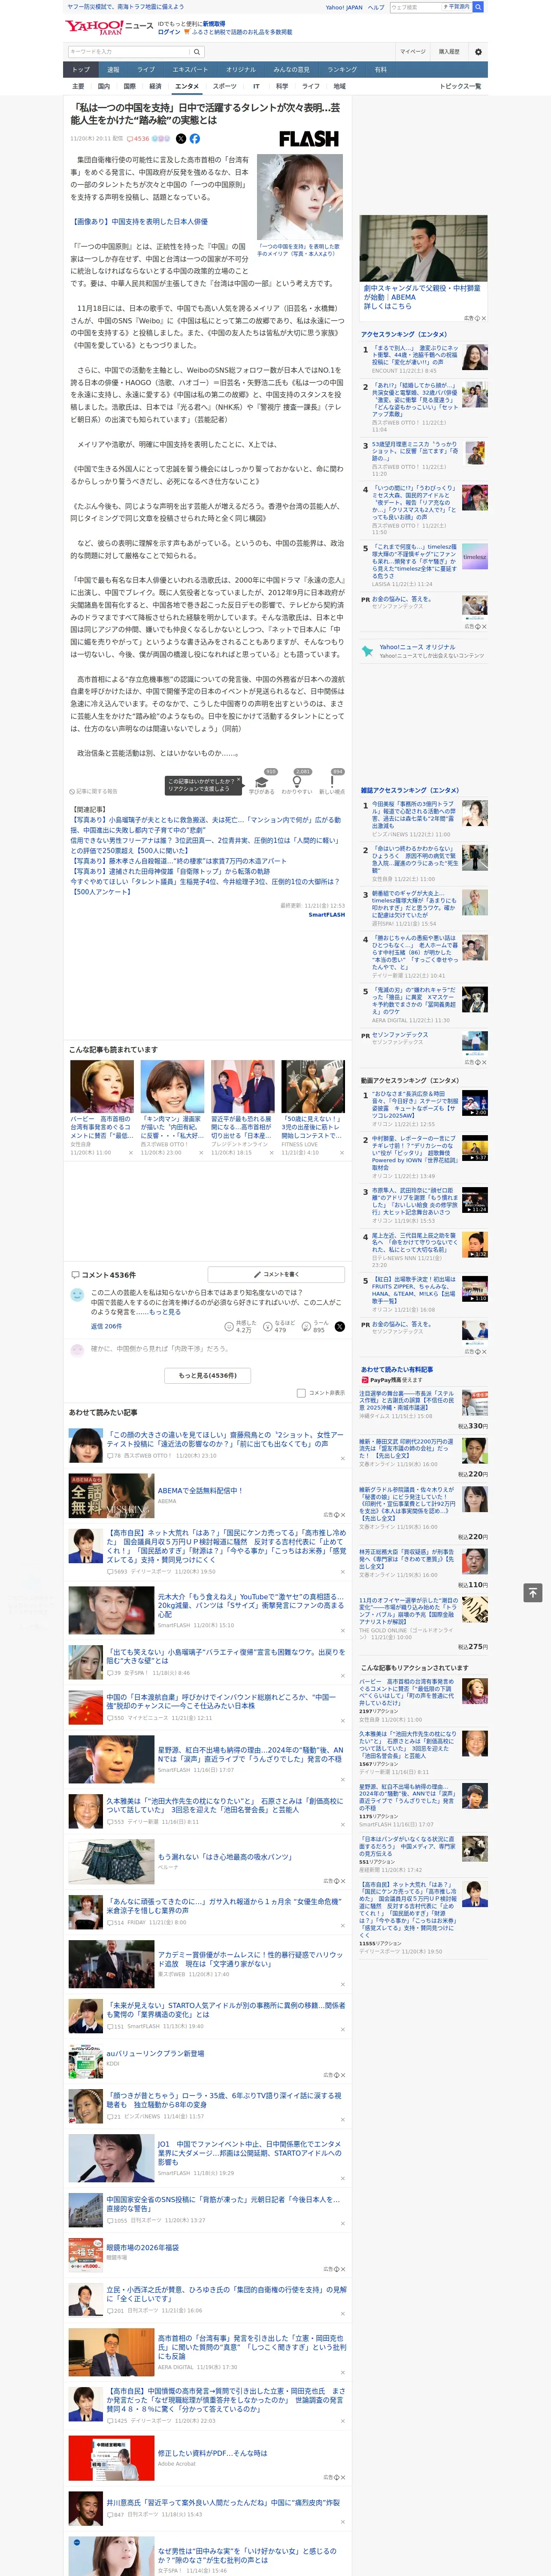
Task: Open the SmartFLASH source link below article
Action: click(x=326, y=914)
